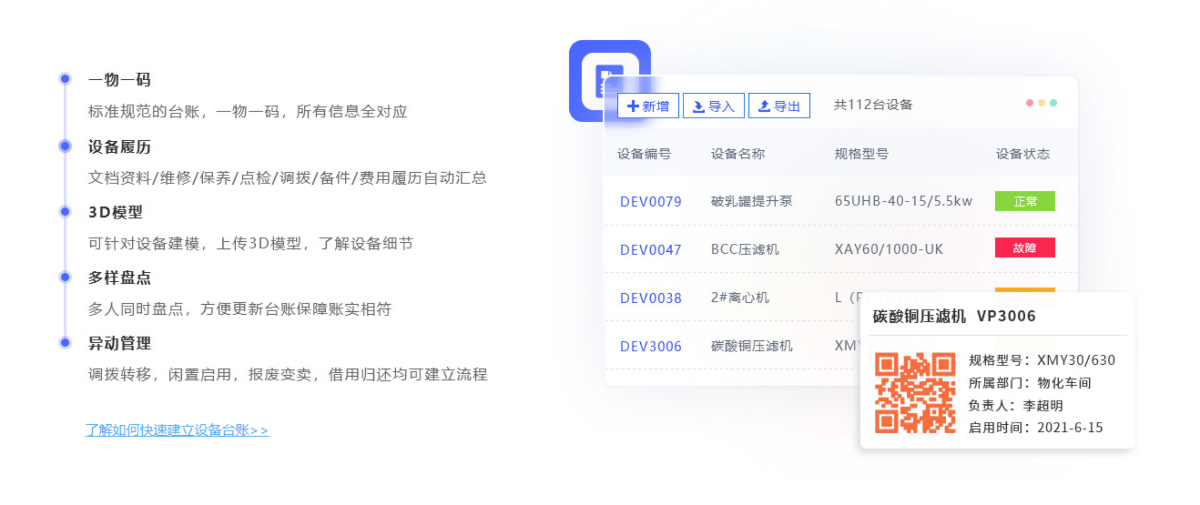Select the 设备履历 feature item
Image resolution: width=1200 pixels, height=505 pixels.
[119, 146]
